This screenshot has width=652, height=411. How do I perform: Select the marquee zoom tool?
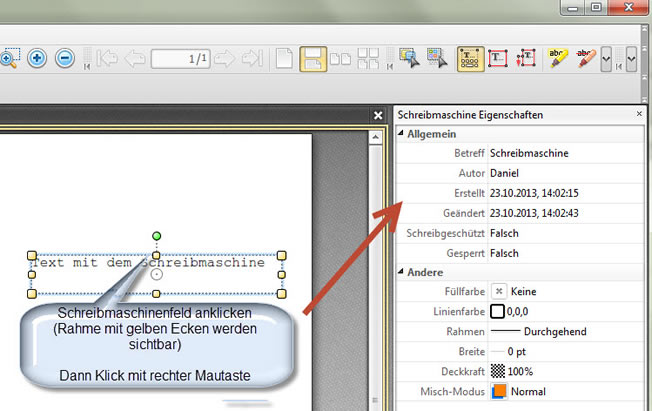(x=9, y=58)
